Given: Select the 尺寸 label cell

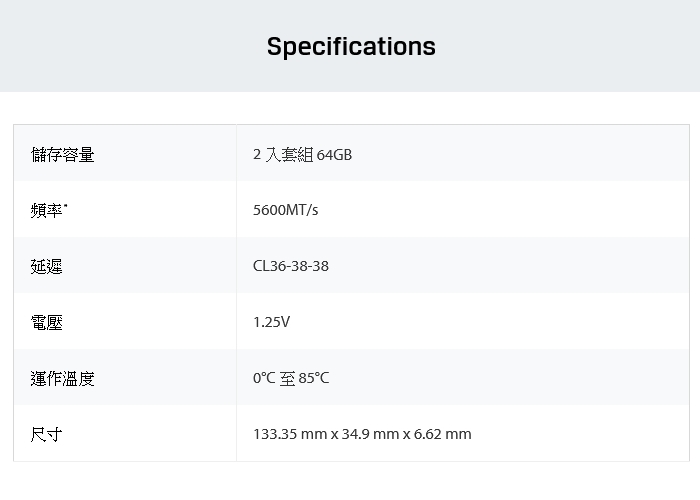Looking at the screenshot, I should [125, 433].
